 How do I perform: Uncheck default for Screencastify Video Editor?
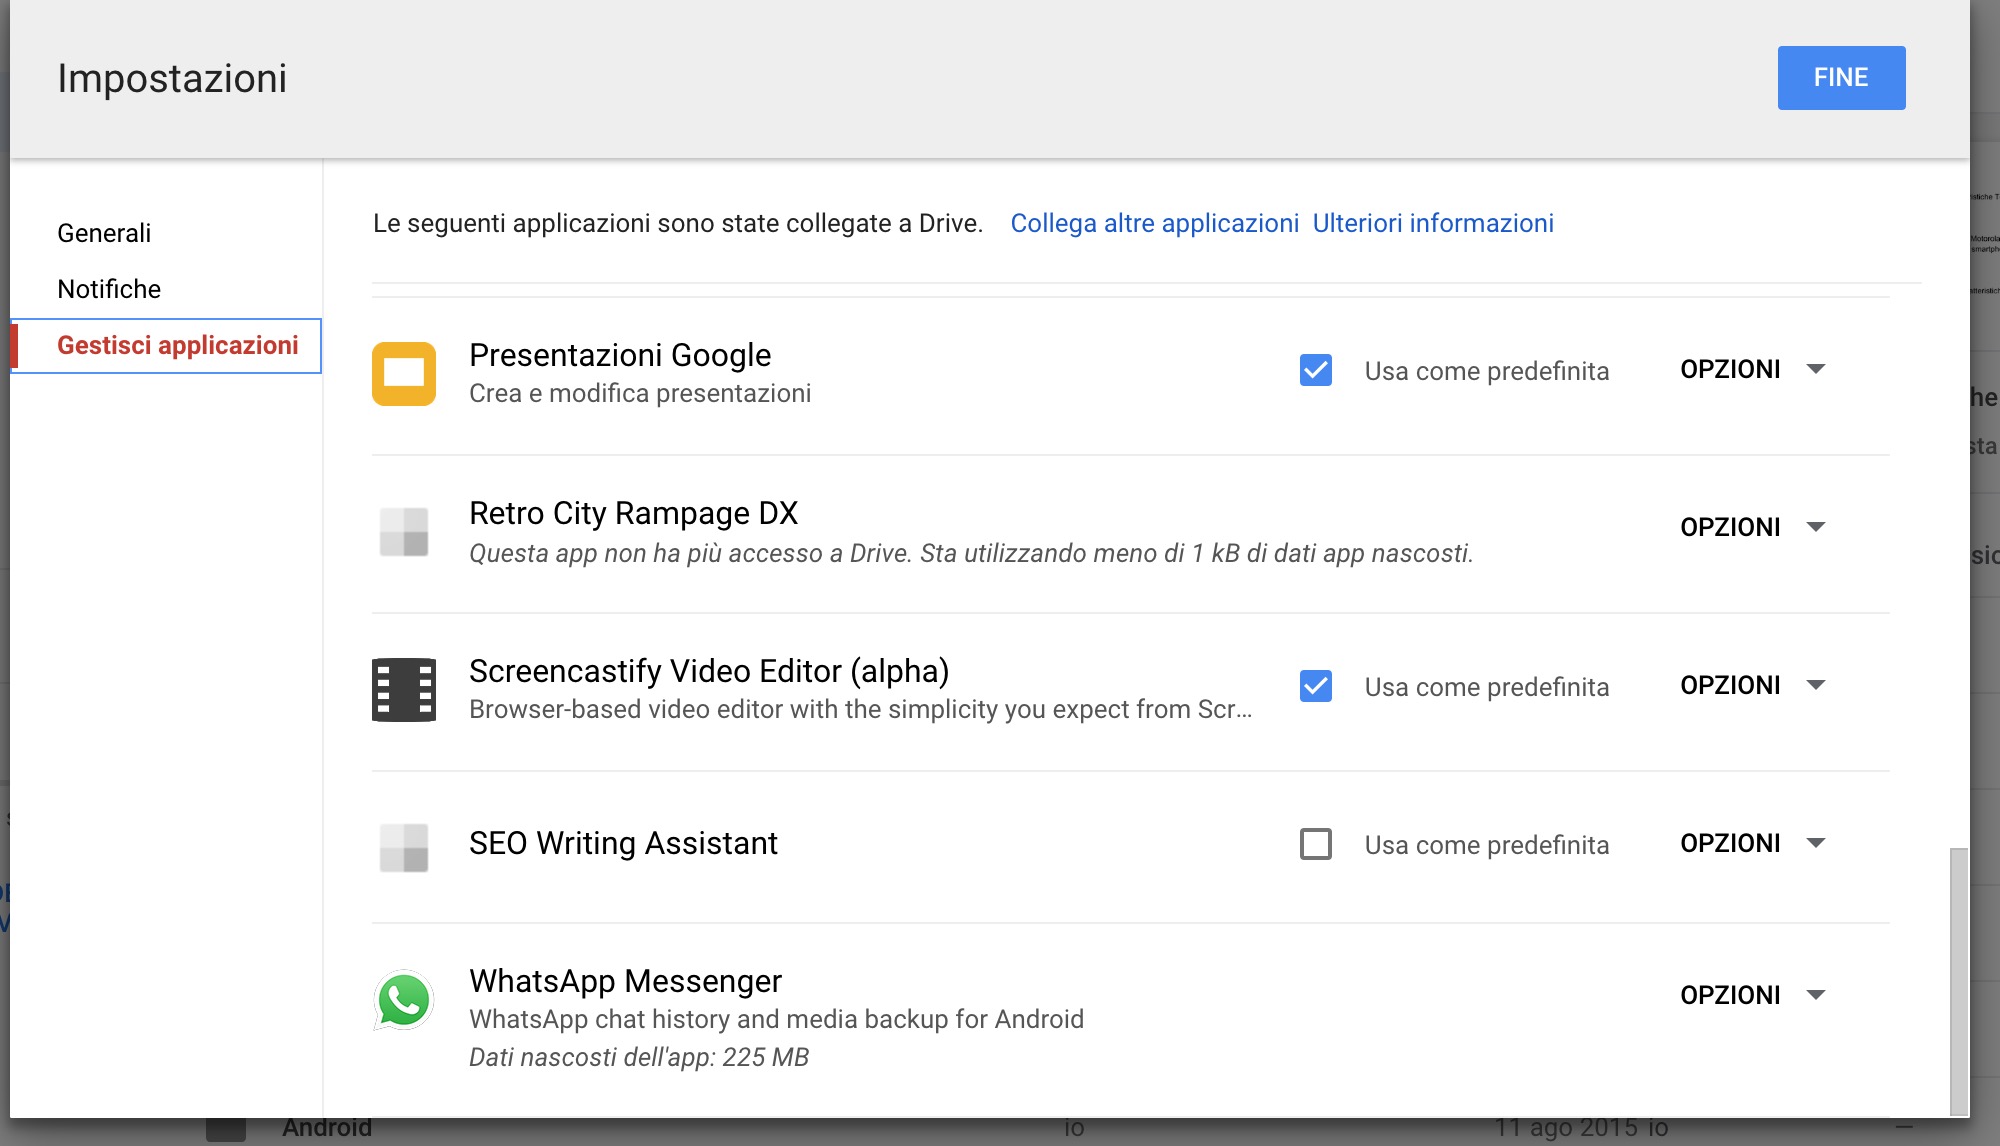pos(1315,686)
